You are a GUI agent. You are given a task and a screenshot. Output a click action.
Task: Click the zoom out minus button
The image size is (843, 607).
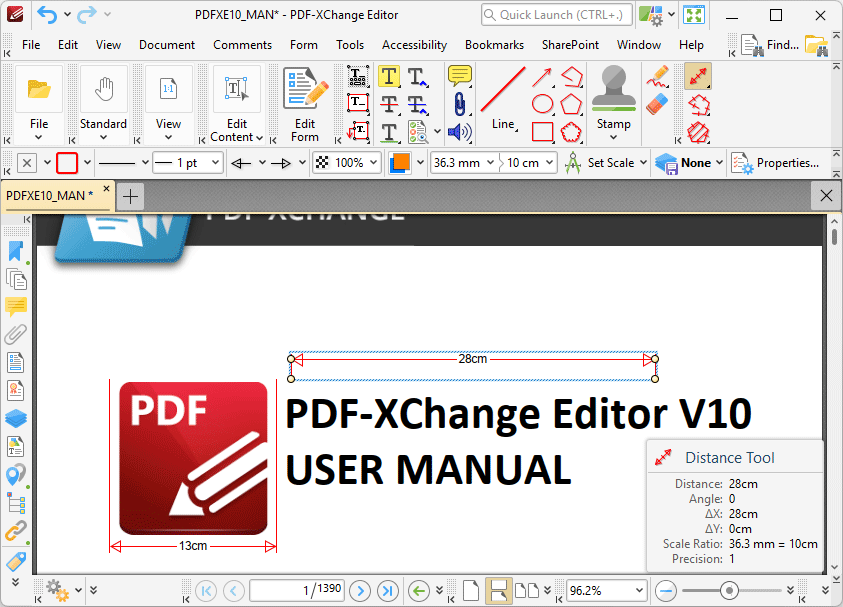click(x=666, y=591)
